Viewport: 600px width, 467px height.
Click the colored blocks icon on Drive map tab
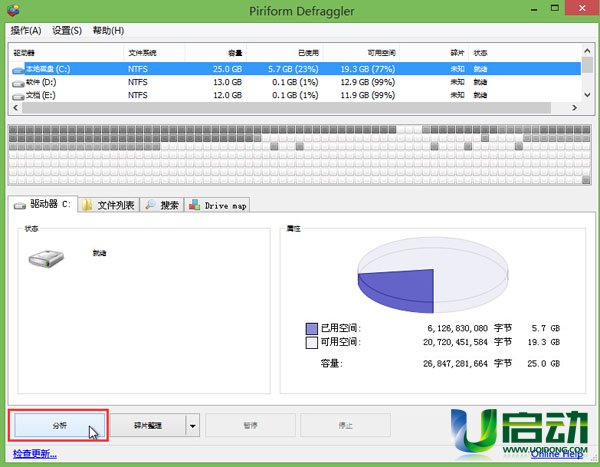click(x=194, y=205)
